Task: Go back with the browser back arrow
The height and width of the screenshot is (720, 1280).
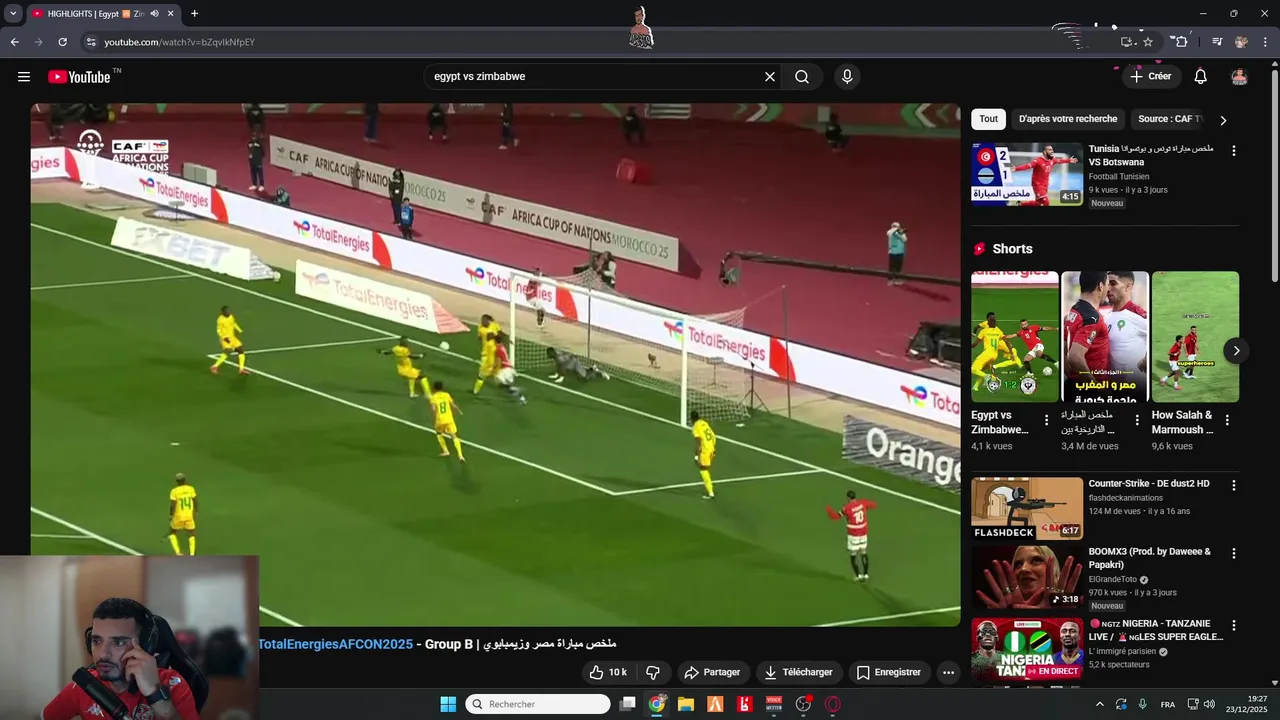Action: point(15,42)
